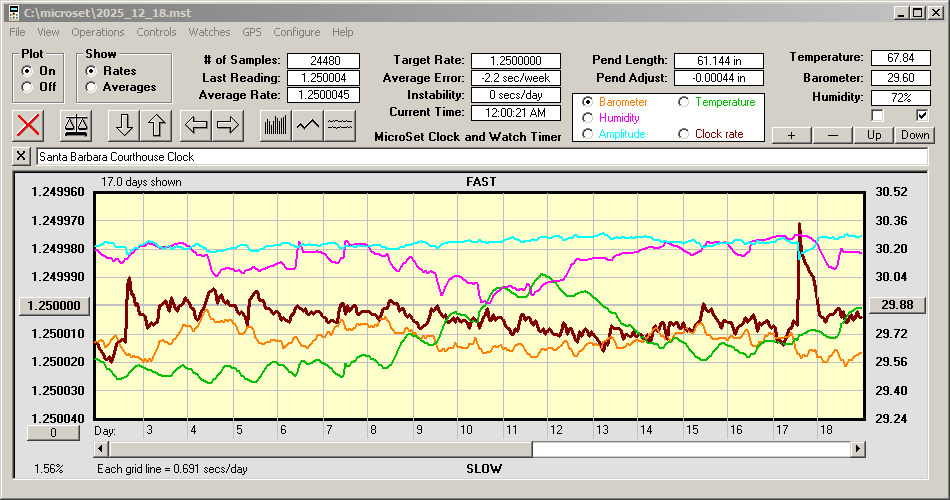This screenshot has width=950, height=500.
Task: Tick the unchecked box under Humidity
Action: (878, 116)
